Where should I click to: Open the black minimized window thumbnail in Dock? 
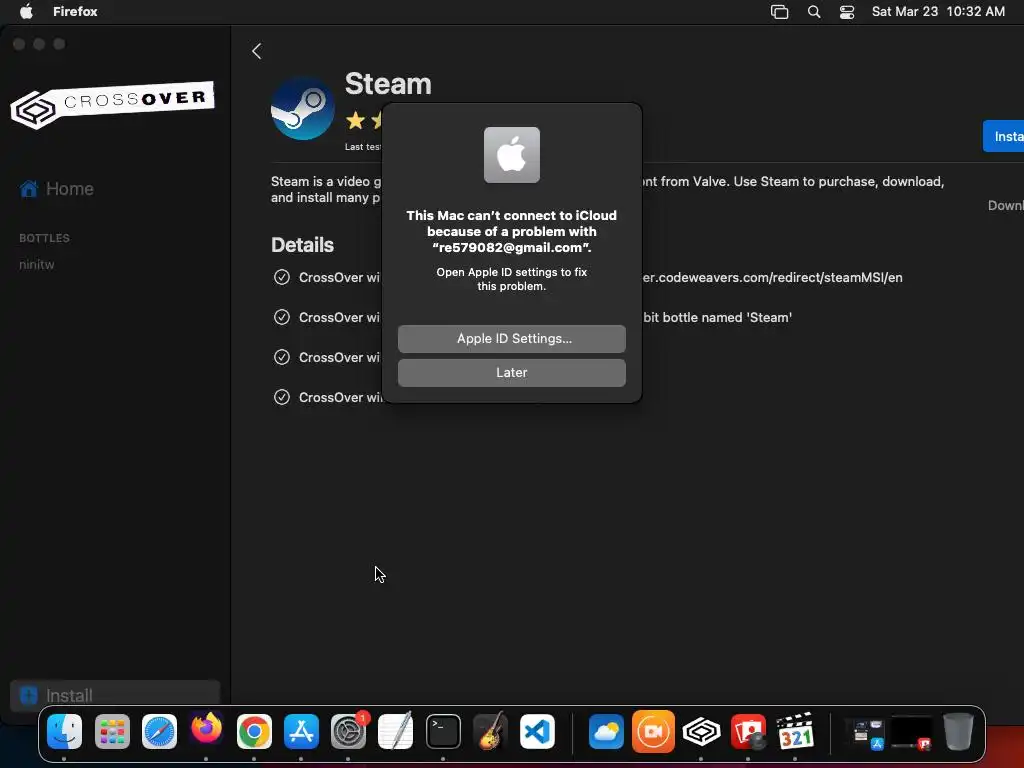pyautogui.click(x=912, y=733)
